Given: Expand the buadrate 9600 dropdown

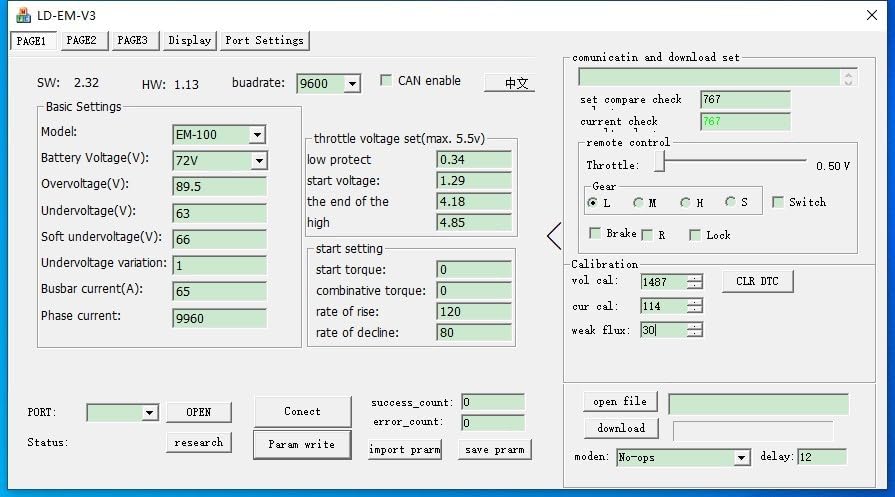Looking at the screenshot, I should [x=353, y=84].
